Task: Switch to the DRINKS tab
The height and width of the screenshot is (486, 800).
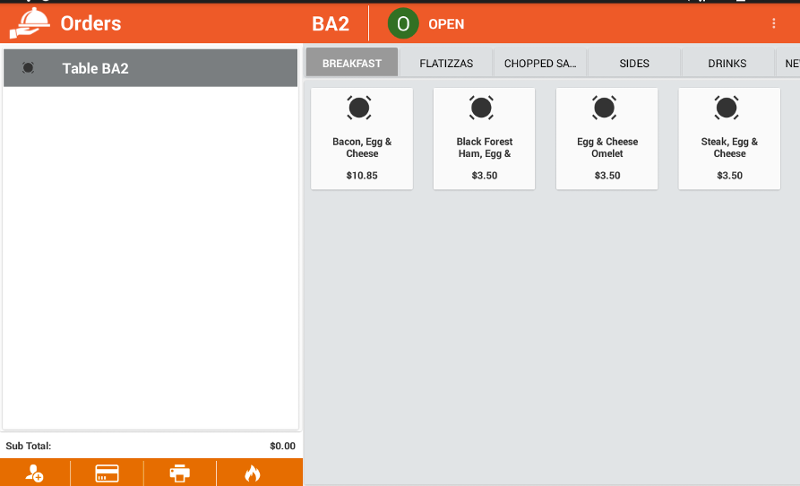Action: (x=728, y=63)
